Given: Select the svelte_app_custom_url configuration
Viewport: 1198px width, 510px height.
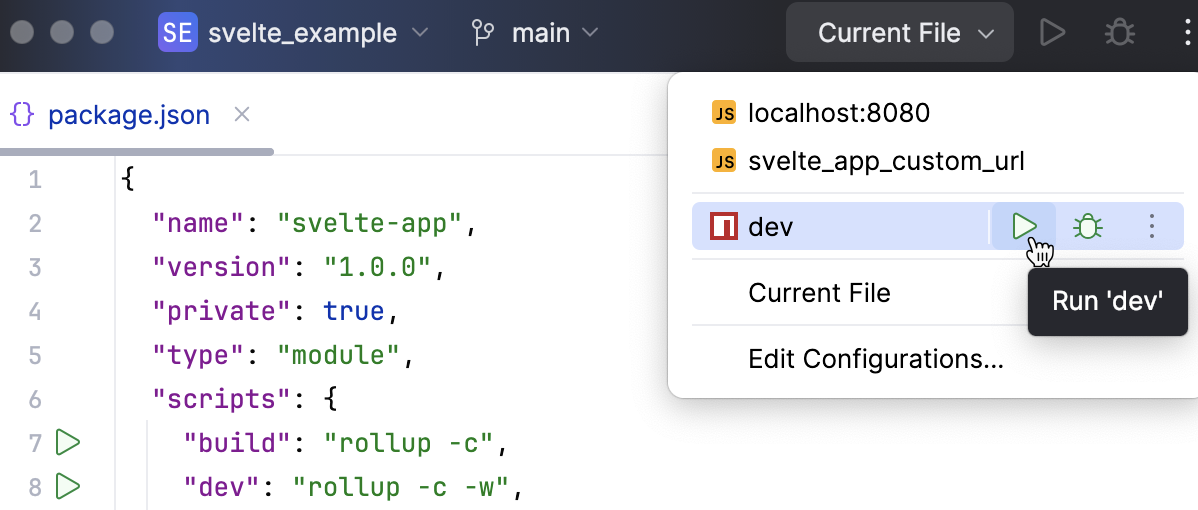Looking at the screenshot, I should pyautogui.click(x=885, y=161).
